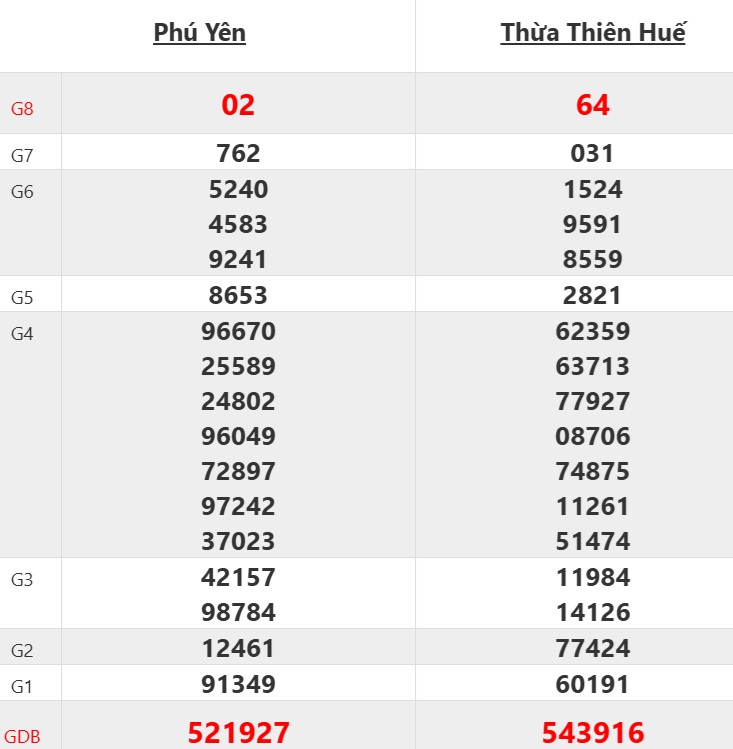
Task: Click Thừa Thiên Huế G2 number 77424
Action: click(593, 648)
